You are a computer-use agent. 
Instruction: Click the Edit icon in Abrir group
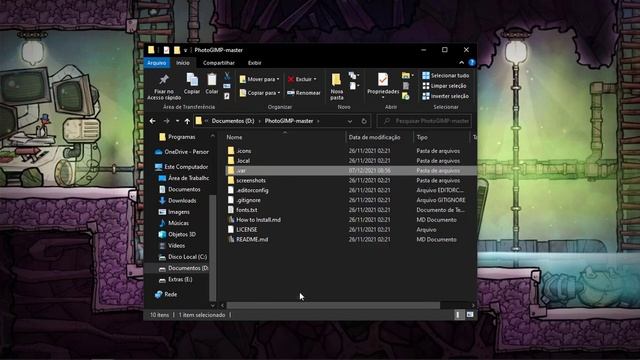tap(406, 86)
